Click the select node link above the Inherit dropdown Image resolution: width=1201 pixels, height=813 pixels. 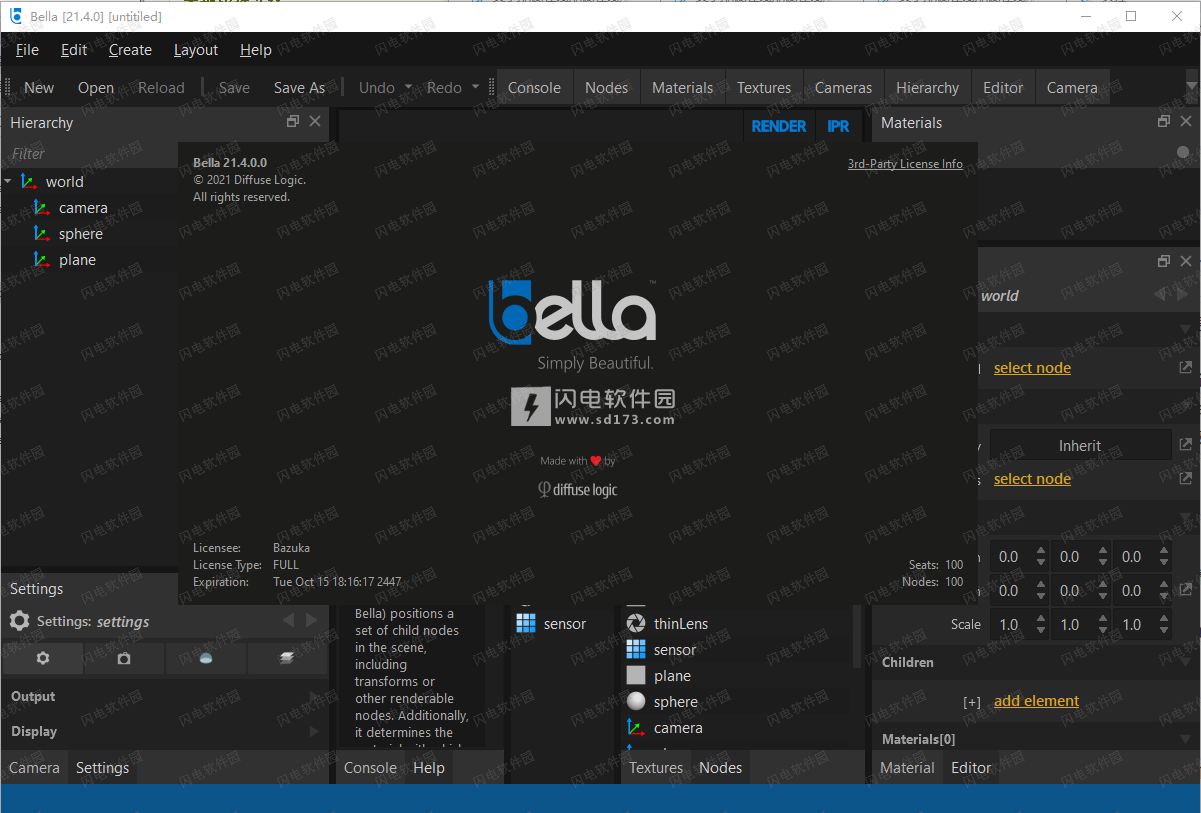coord(1032,368)
